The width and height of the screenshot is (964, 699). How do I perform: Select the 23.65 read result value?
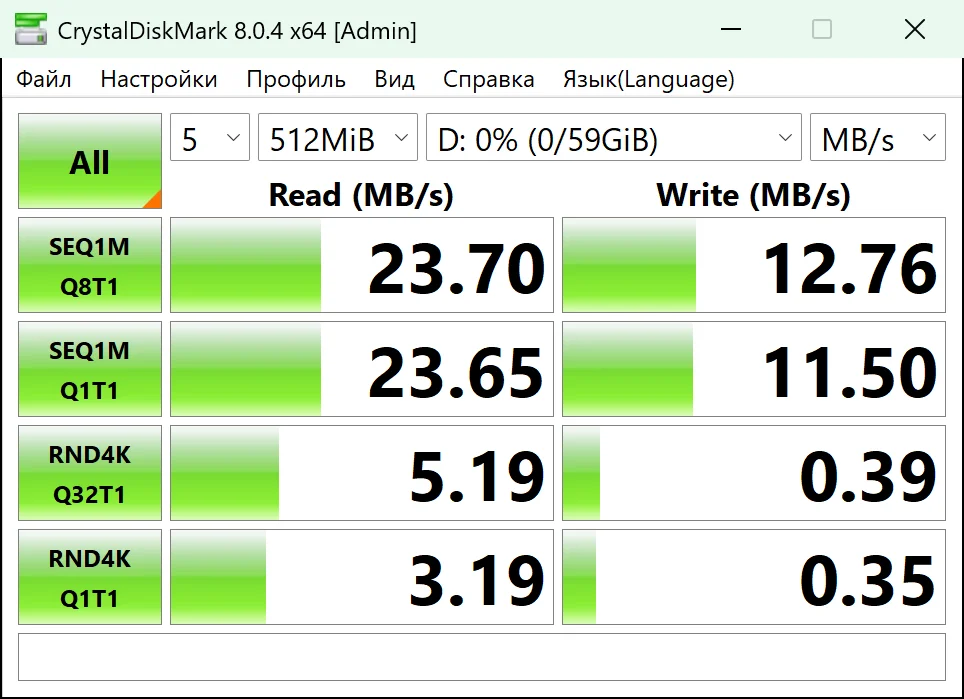click(362, 369)
